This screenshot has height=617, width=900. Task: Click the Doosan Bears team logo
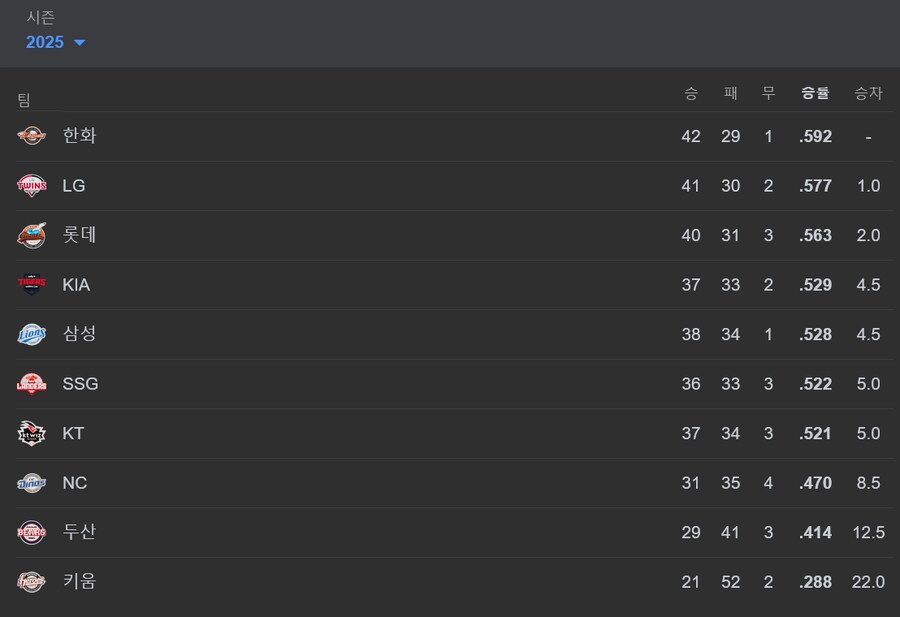pos(32,532)
